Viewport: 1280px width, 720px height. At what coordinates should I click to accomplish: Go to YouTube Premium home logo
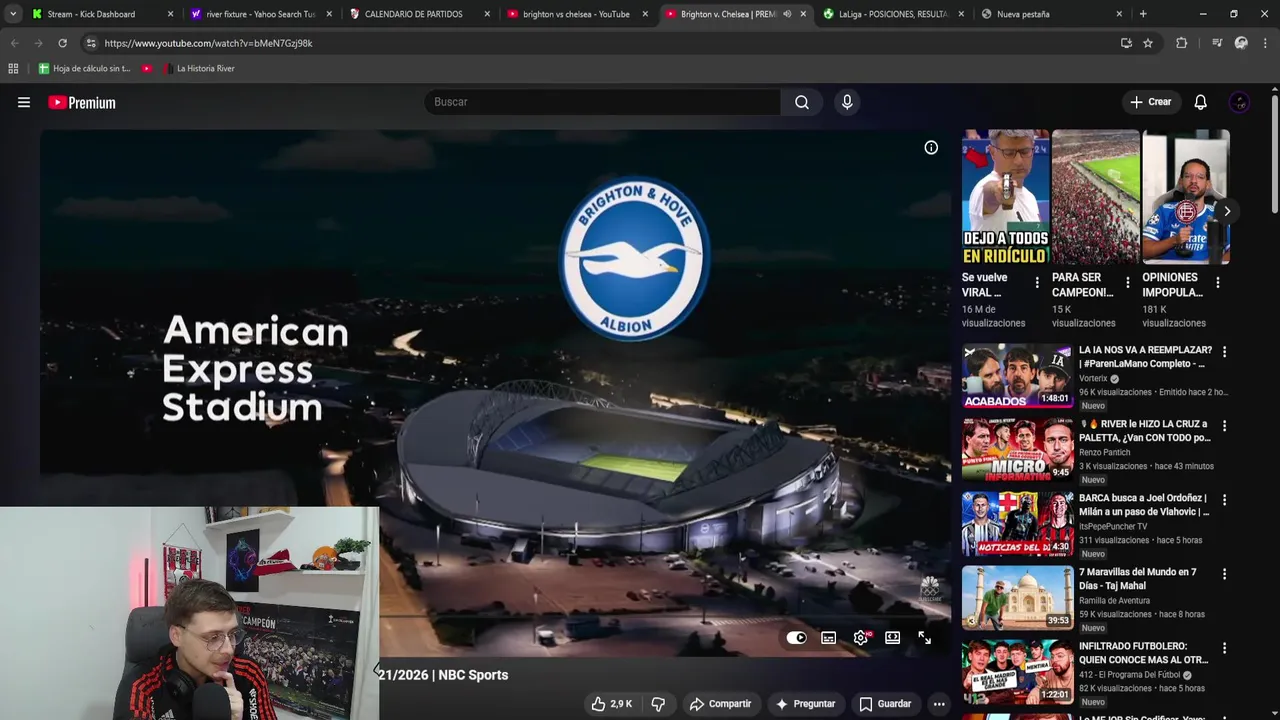point(82,102)
